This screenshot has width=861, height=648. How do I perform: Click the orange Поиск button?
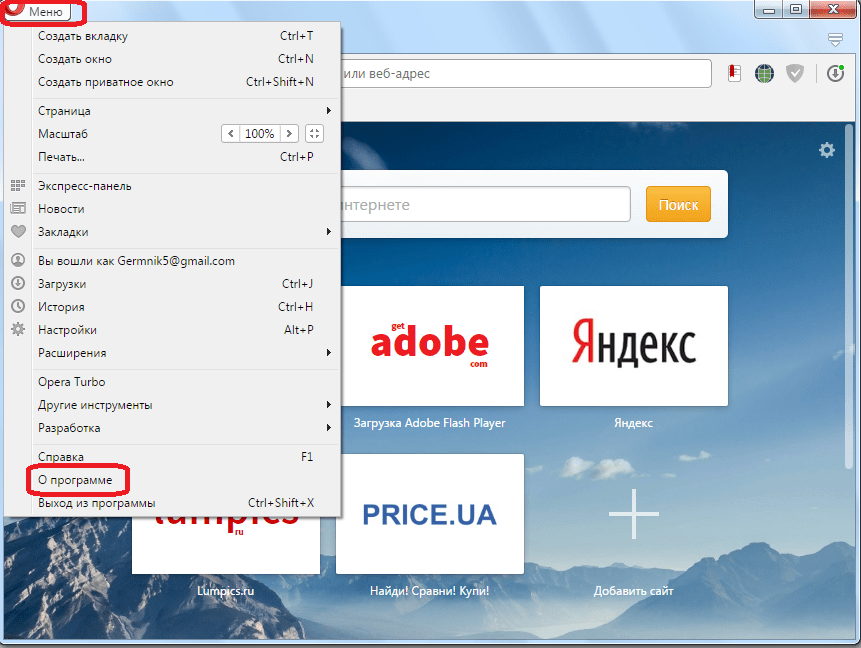(x=678, y=204)
